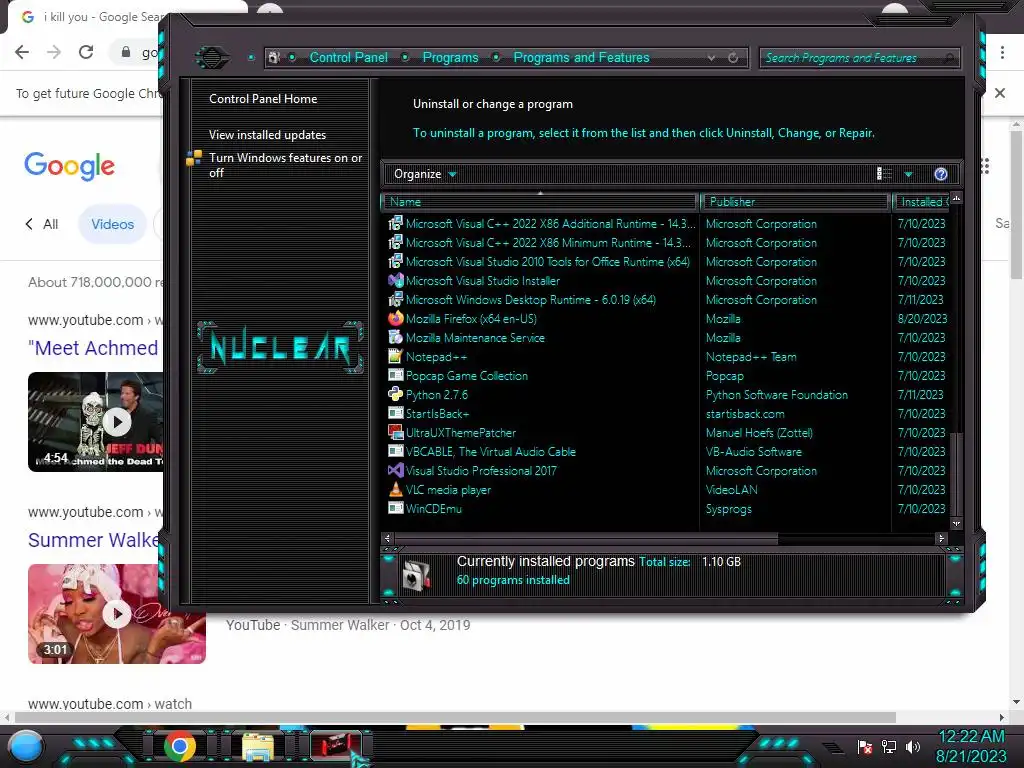The height and width of the screenshot is (768, 1024).
Task: Click Python Software Foundation publisher cell
Action: coord(776,394)
